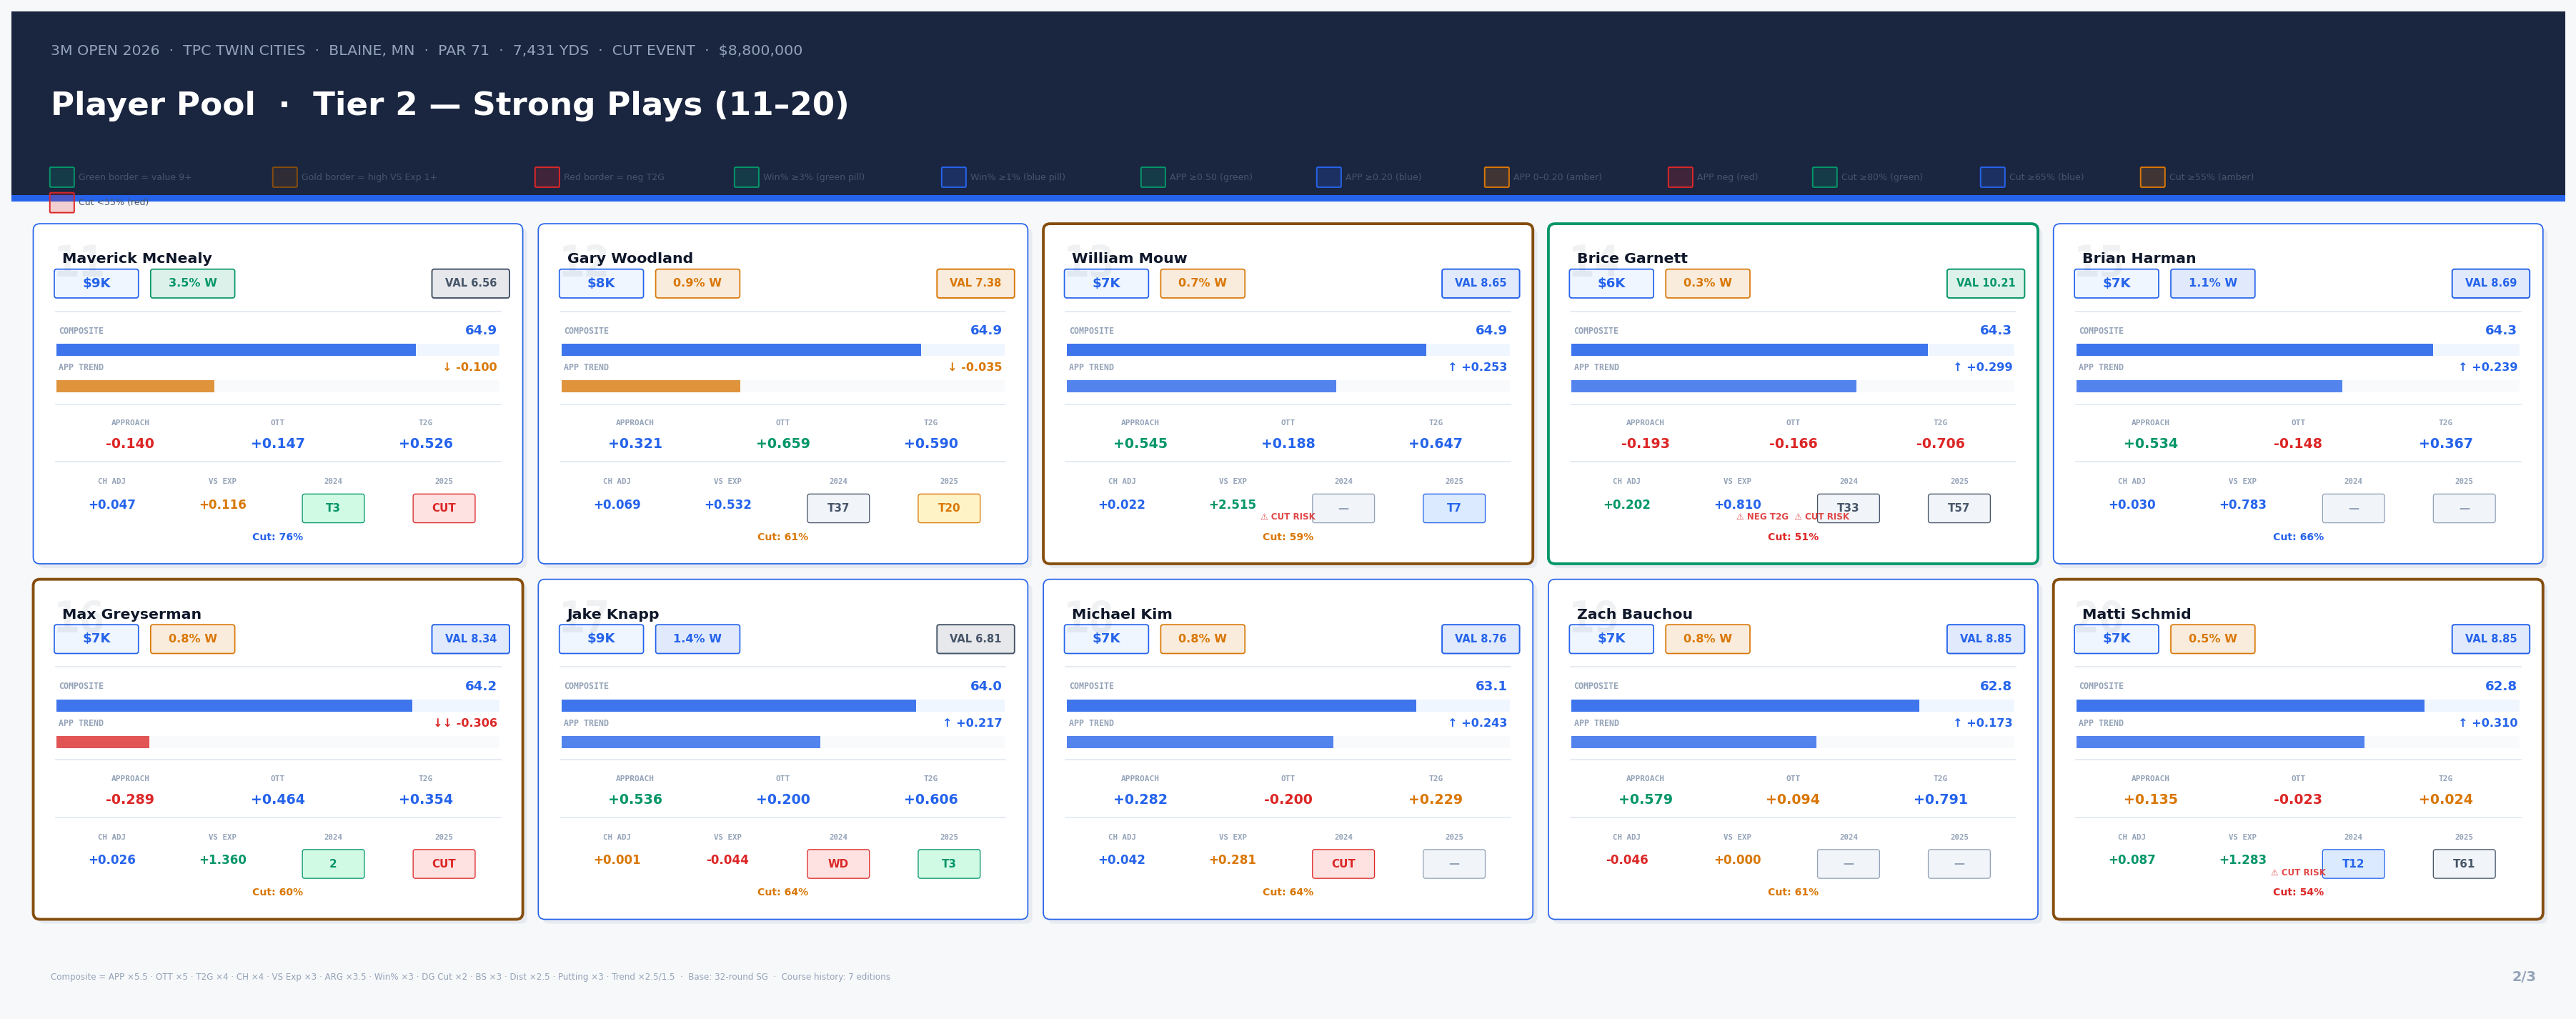2576x1019 pixels.
Task: Select Matti Schmid's 'T12' result badge
Action: 2353,864
